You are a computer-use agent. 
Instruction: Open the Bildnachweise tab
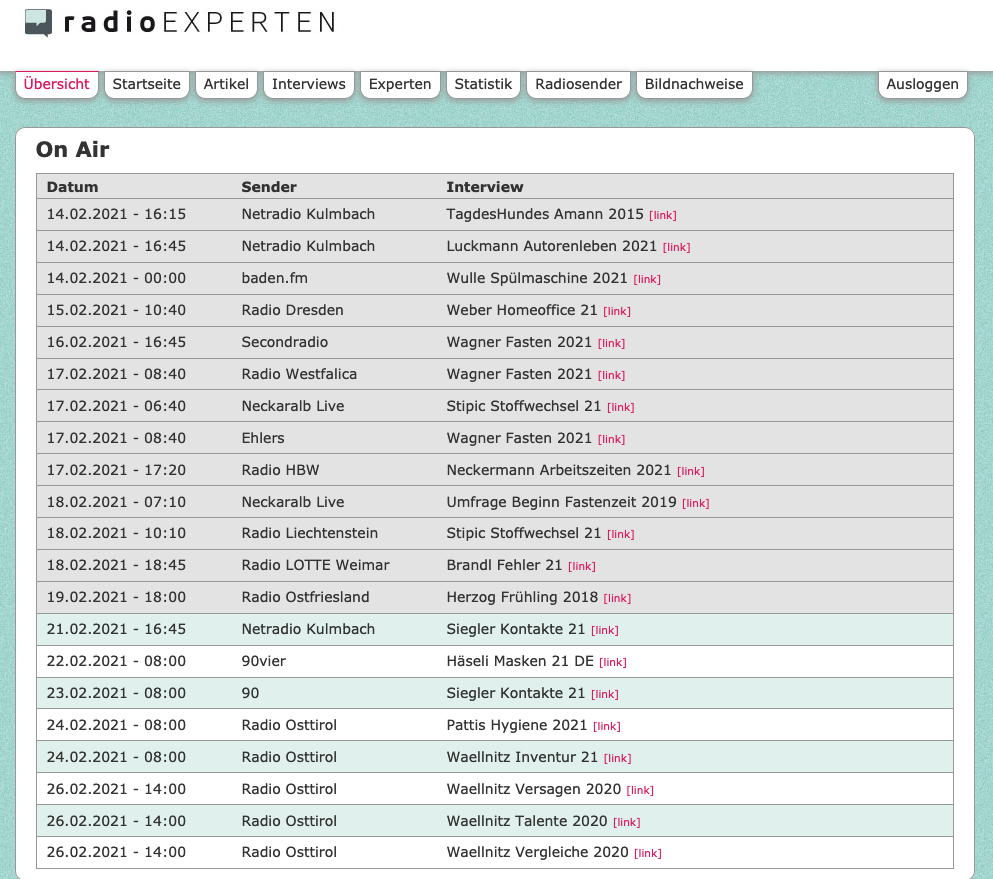tap(693, 84)
